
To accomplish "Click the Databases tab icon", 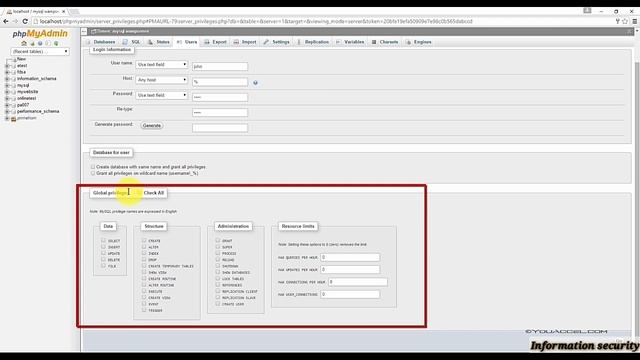I will tap(88, 42).
